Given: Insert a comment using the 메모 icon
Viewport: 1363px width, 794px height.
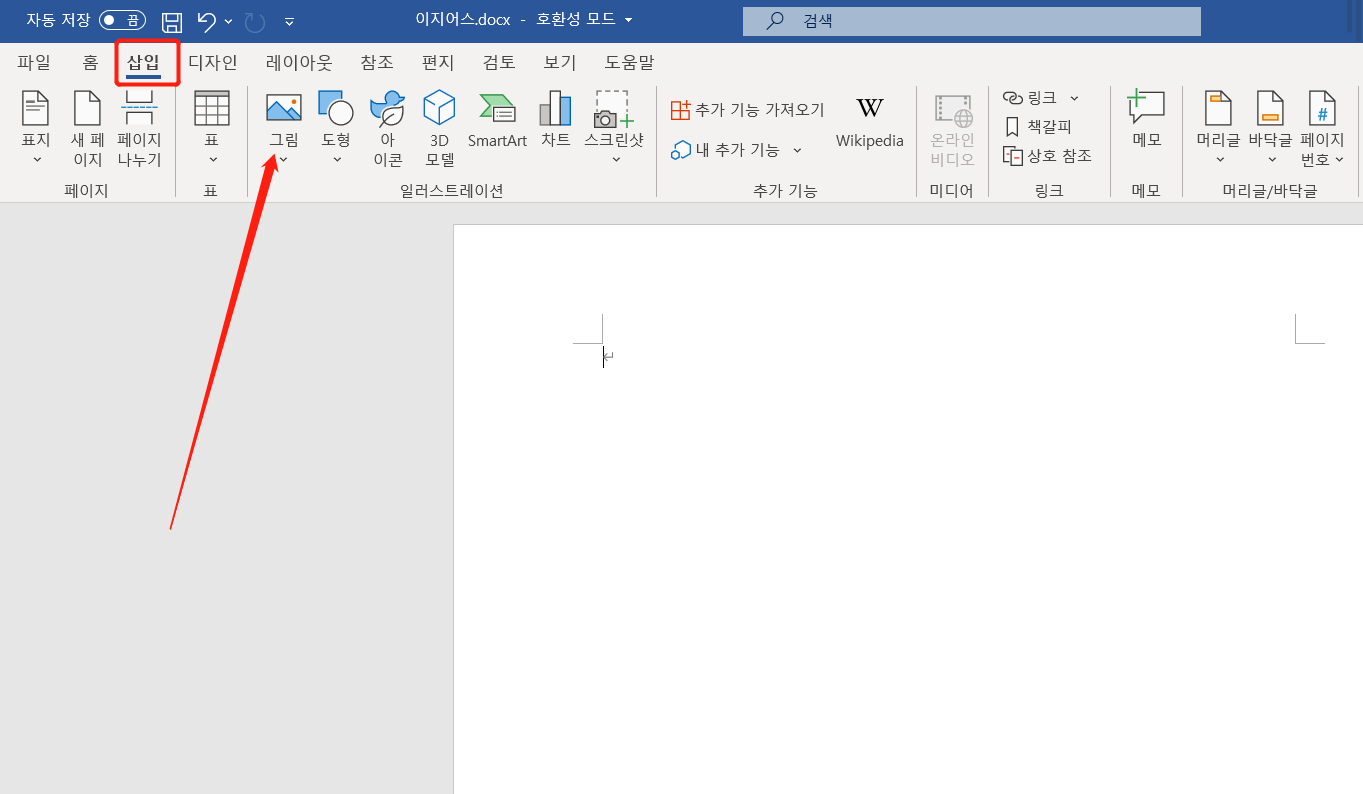Looking at the screenshot, I should point(1146,120).
